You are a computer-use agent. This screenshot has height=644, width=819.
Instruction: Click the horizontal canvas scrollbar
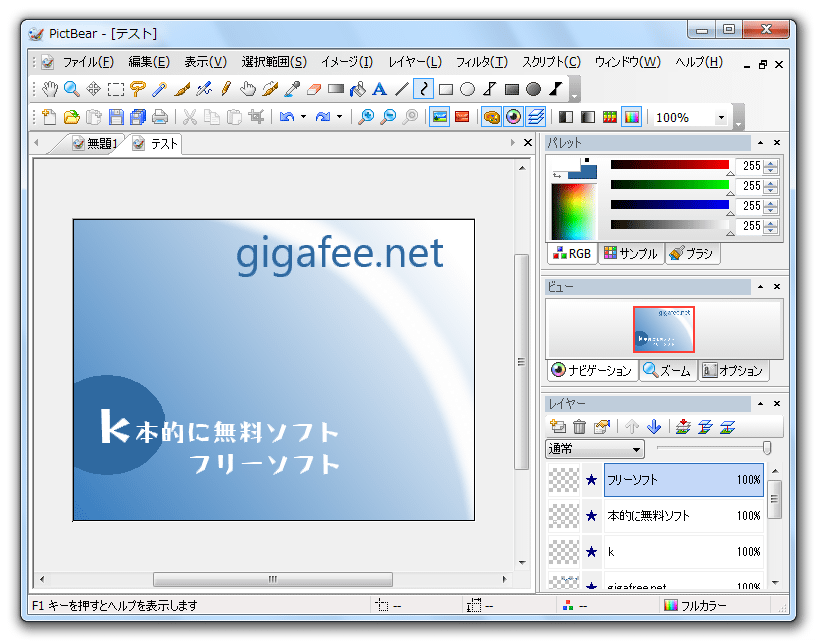(273, 579)
